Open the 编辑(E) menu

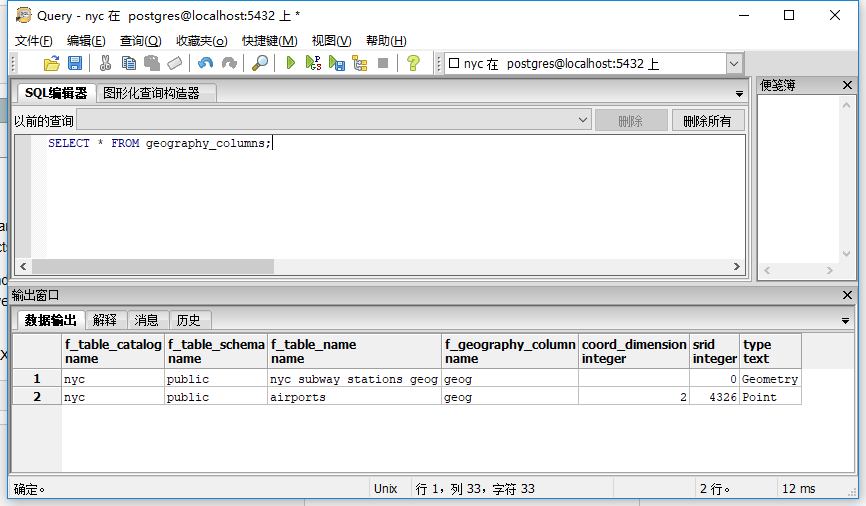[86, 41]
